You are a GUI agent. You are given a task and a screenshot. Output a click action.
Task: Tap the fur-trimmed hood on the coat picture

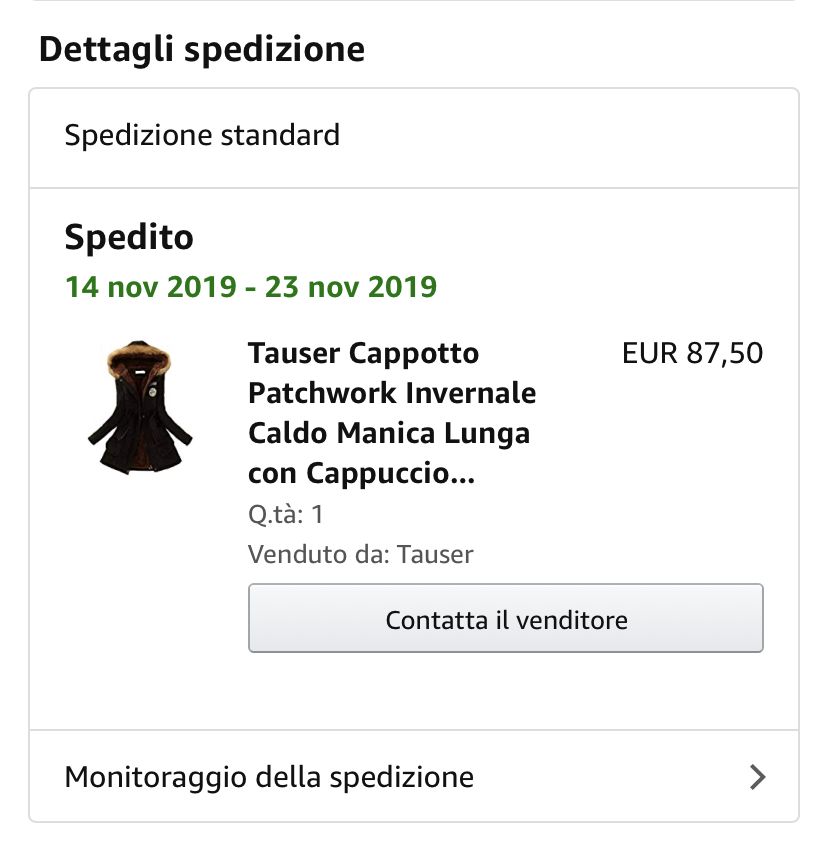139,358
